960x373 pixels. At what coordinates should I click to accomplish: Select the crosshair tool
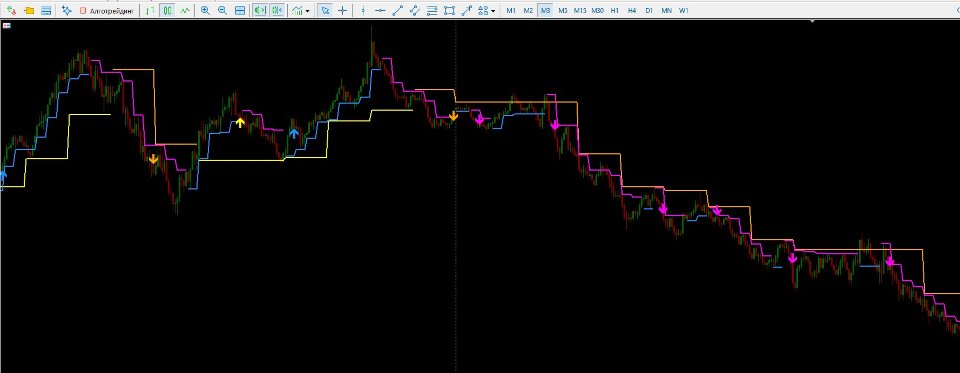point(342,10)
